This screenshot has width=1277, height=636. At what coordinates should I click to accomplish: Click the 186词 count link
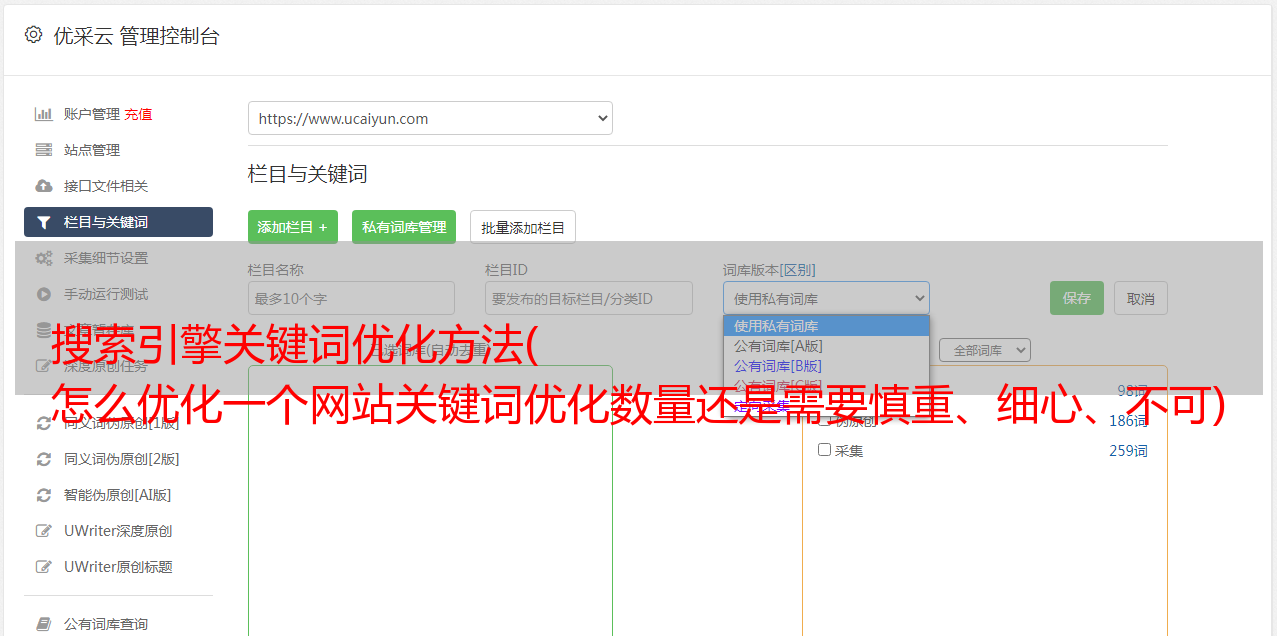(1128, 421)
